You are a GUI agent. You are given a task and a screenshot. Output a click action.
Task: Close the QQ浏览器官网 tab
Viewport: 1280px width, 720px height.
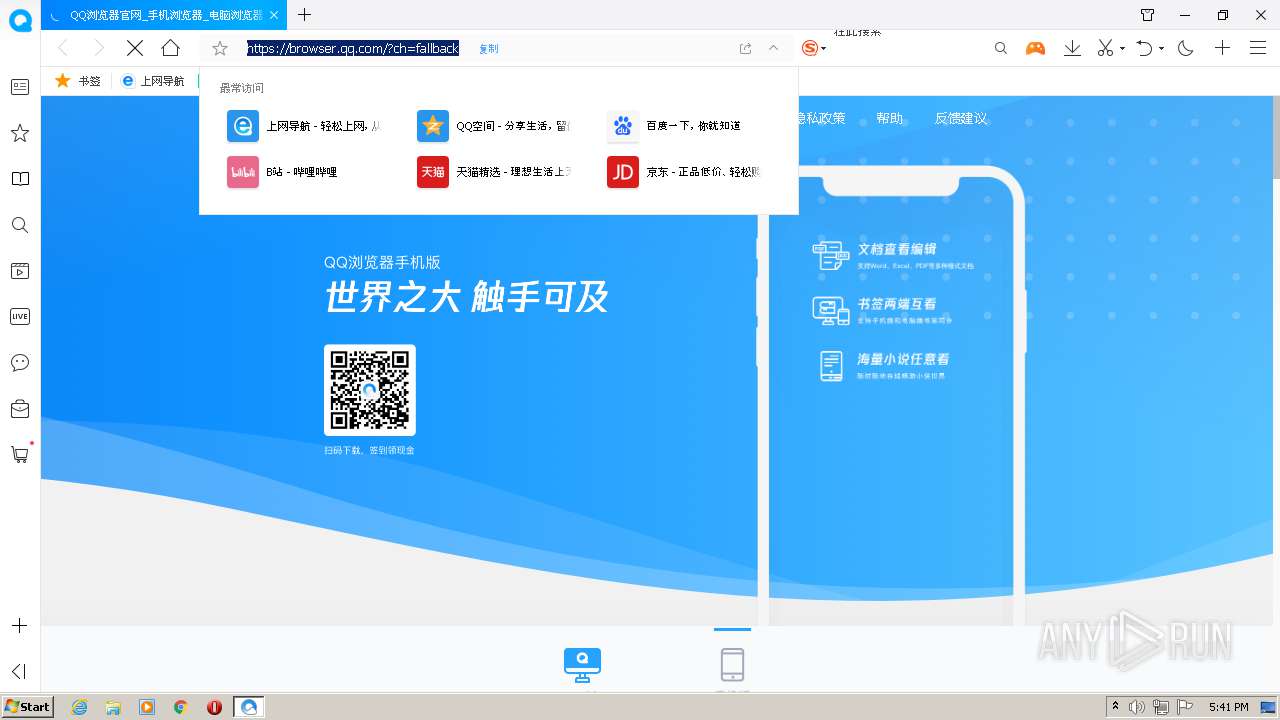click(x=275, y=15)
